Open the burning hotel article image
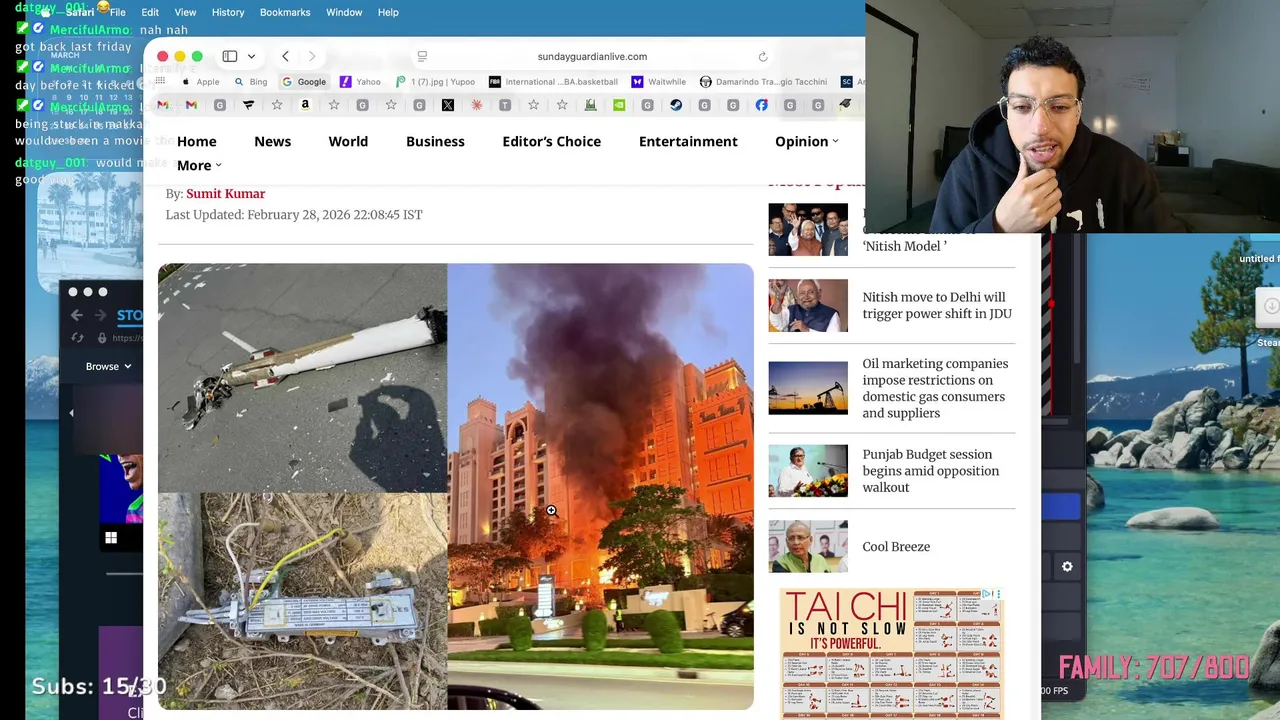Image resolution: width=1280 pixels, height=720 pixels. pos(600,486)
